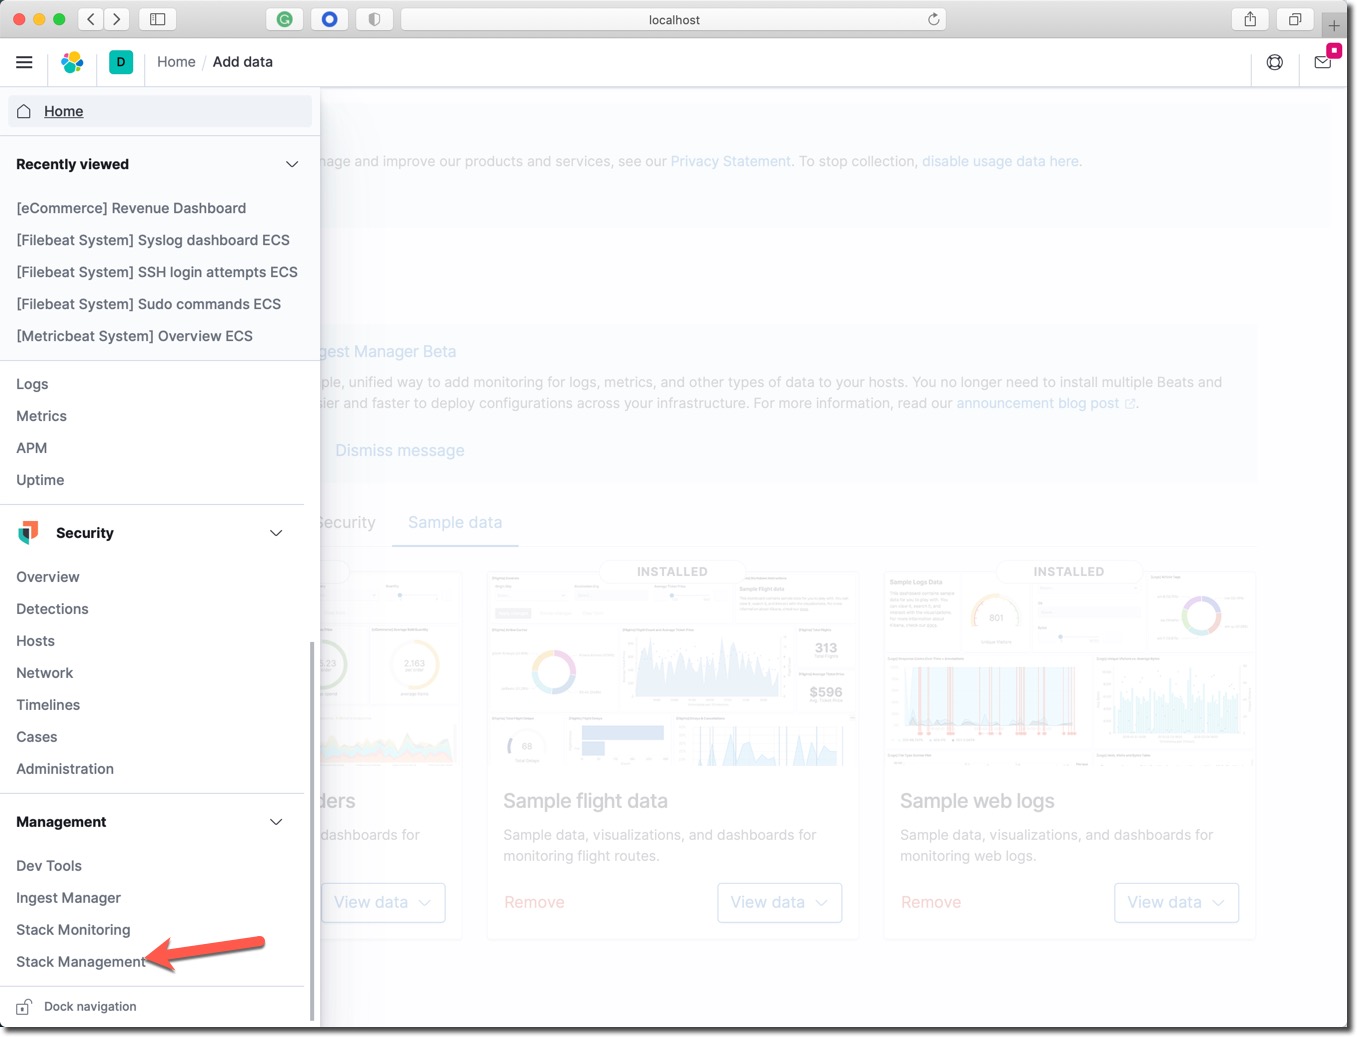Open the newsfeed mail icon

[x=1322, y=62]
